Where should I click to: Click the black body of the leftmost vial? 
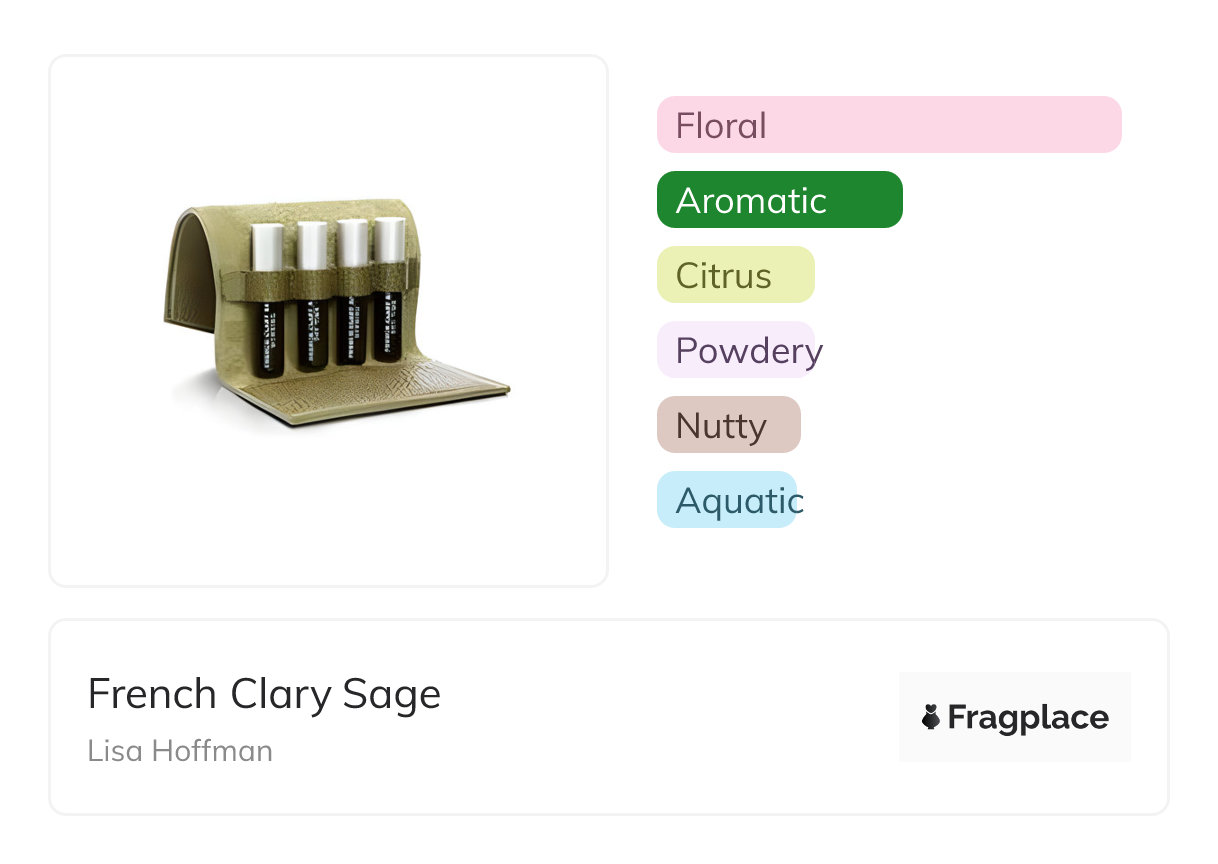pos(267,335)
